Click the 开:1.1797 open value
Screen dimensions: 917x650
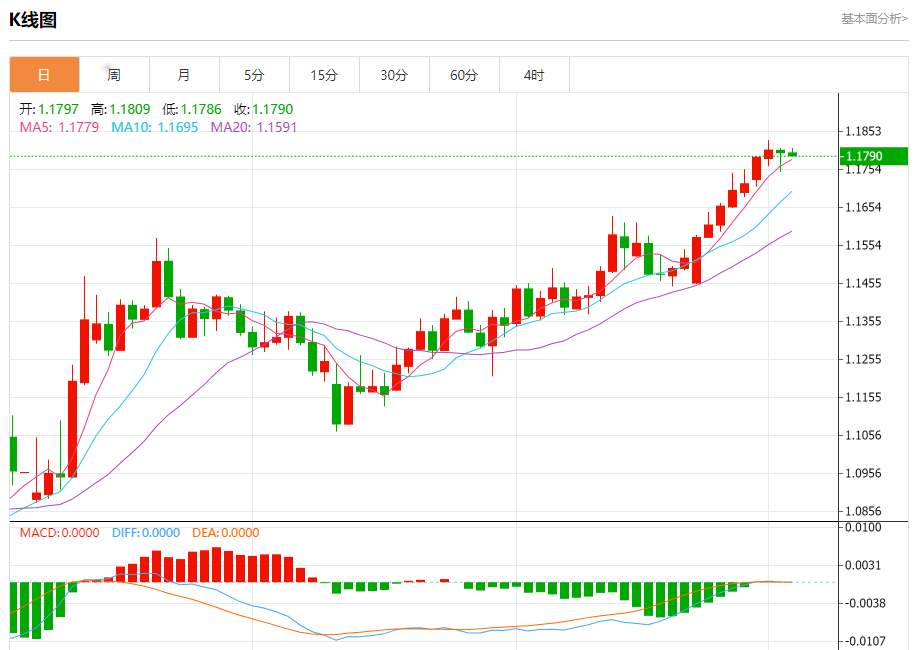tap(49, 109)
